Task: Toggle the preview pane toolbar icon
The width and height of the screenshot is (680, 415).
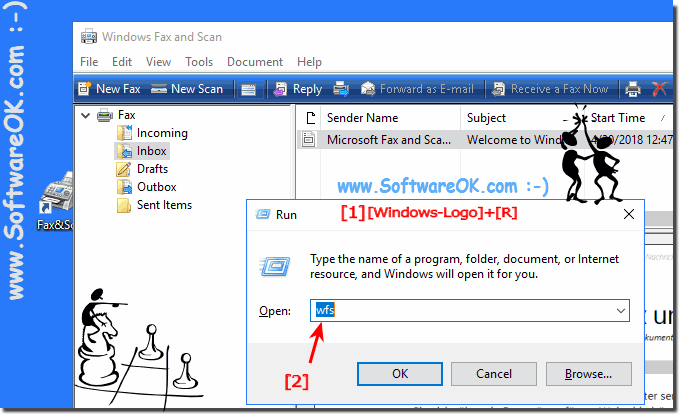Action: (248, 90)
